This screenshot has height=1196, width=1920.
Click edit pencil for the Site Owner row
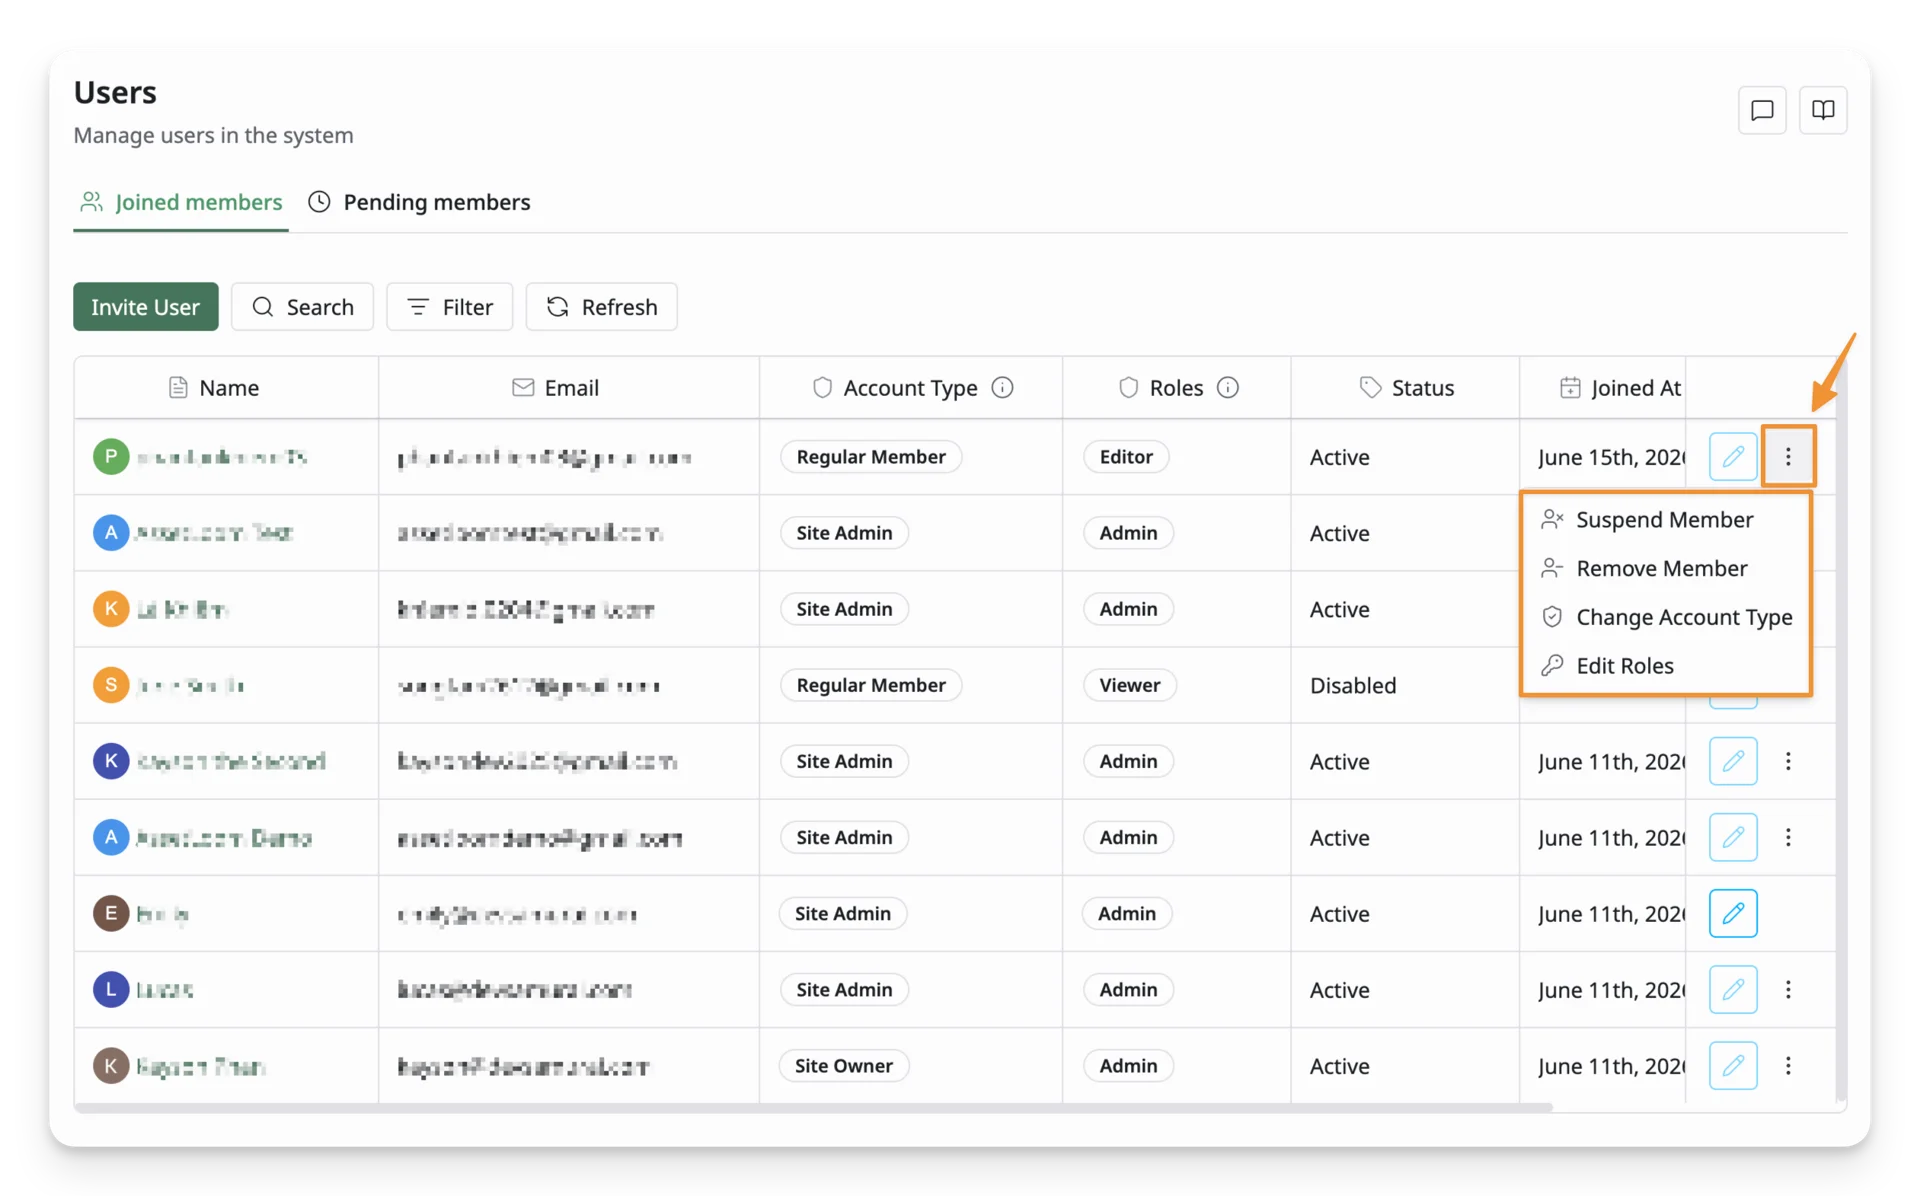coord(1733,1066)
